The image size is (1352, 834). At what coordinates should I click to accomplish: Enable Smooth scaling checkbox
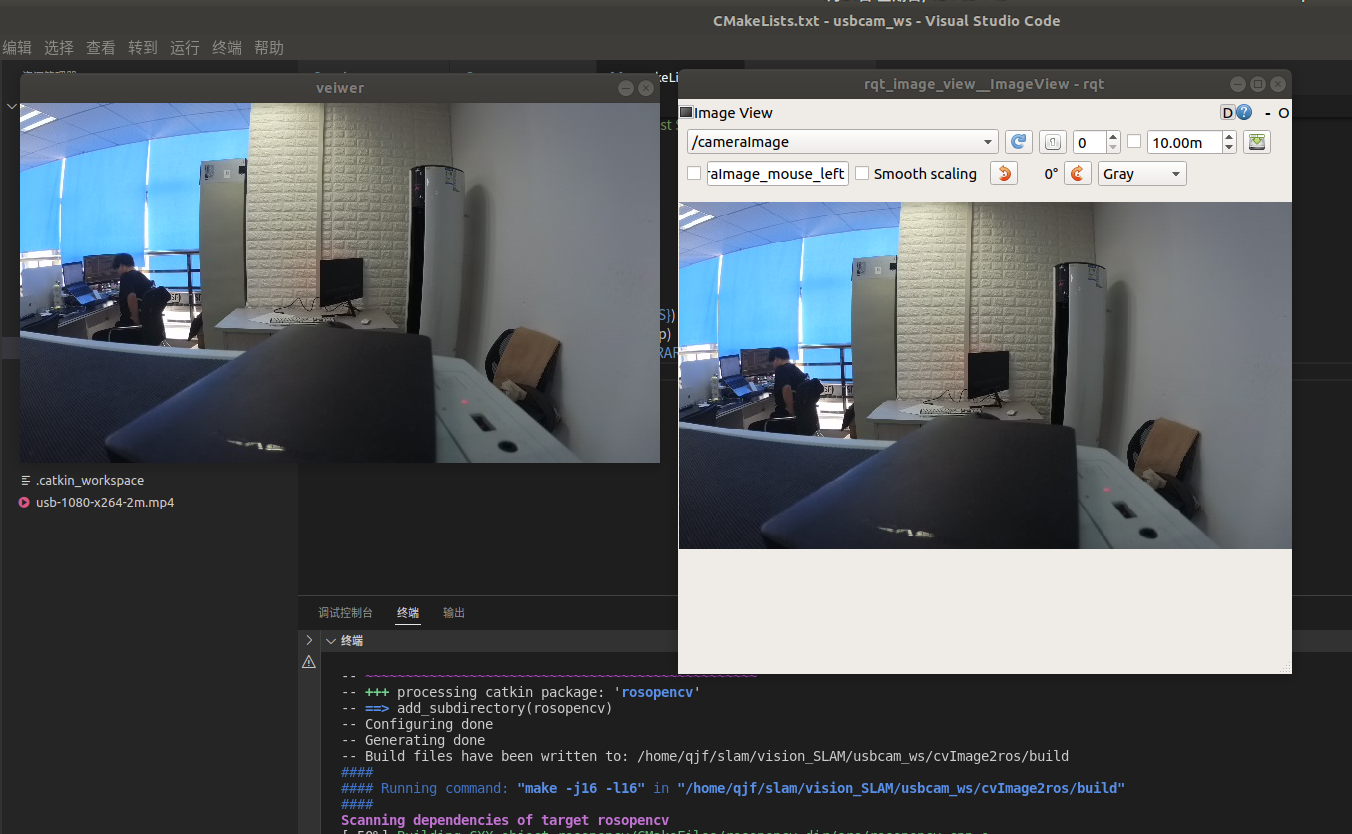(x=862, y=173)
